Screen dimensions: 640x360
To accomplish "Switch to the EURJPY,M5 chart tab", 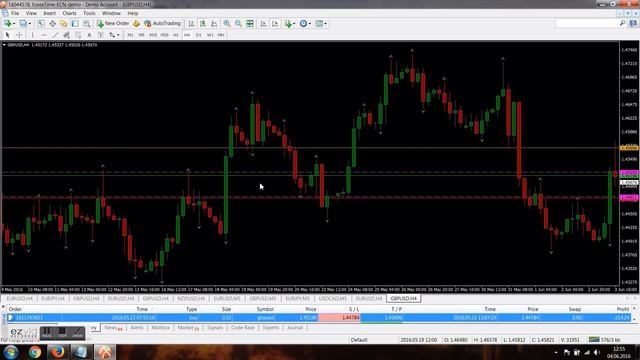I will tap(298, 299).
